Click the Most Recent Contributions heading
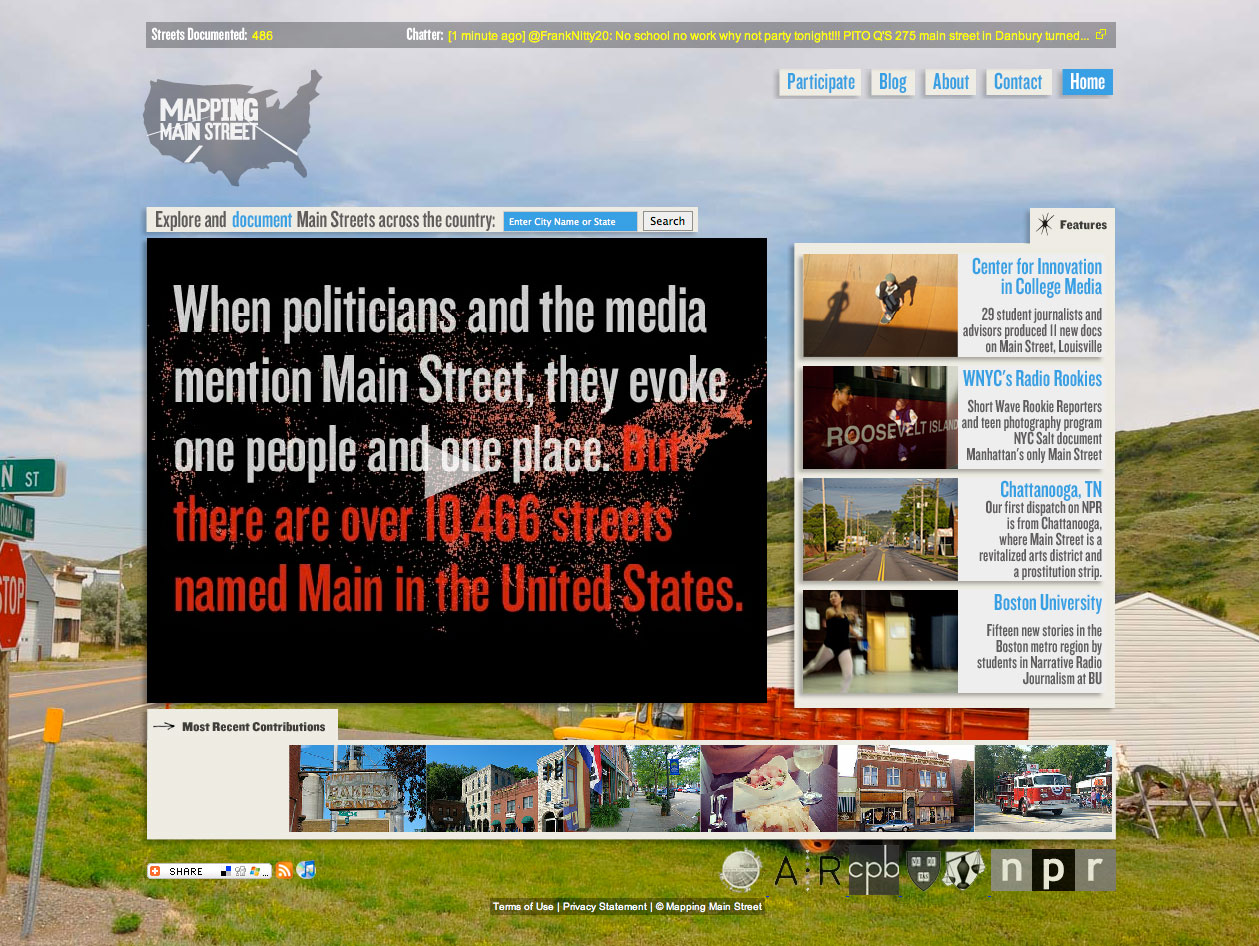This screenshot has height=946, width=1259. [254, 727]
